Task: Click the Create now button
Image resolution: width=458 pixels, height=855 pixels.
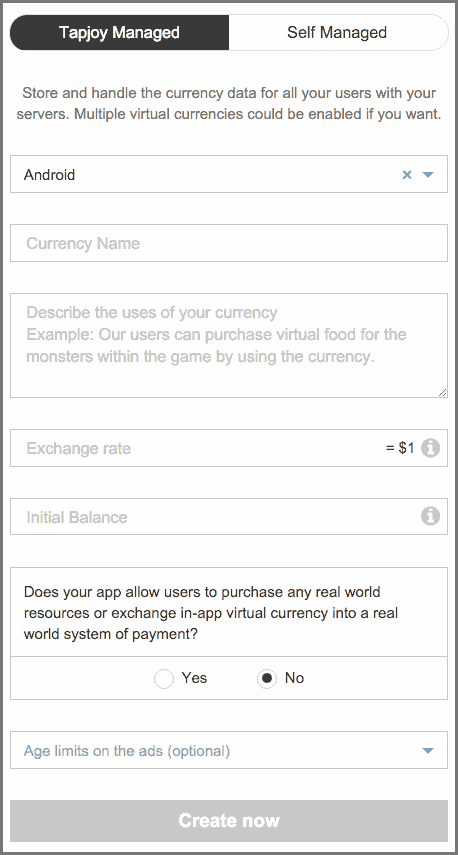Action: click(229, 821)
